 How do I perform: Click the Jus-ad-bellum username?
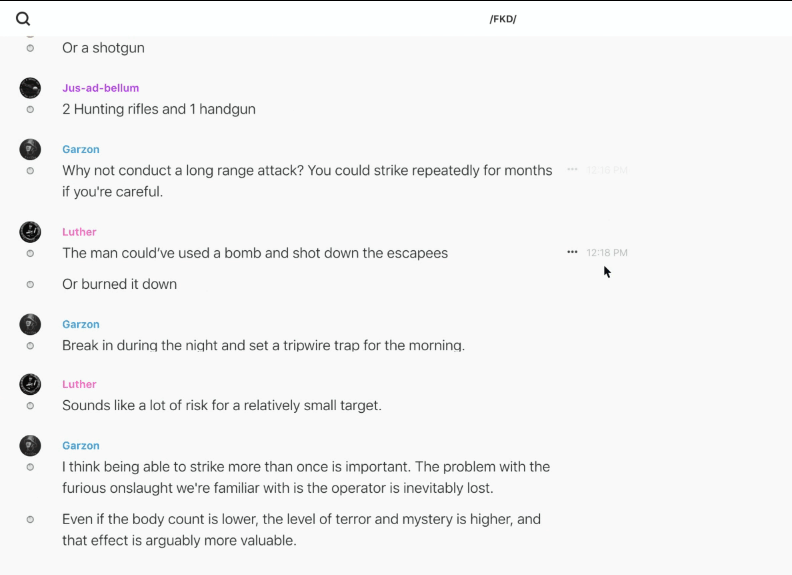[100, 88]
